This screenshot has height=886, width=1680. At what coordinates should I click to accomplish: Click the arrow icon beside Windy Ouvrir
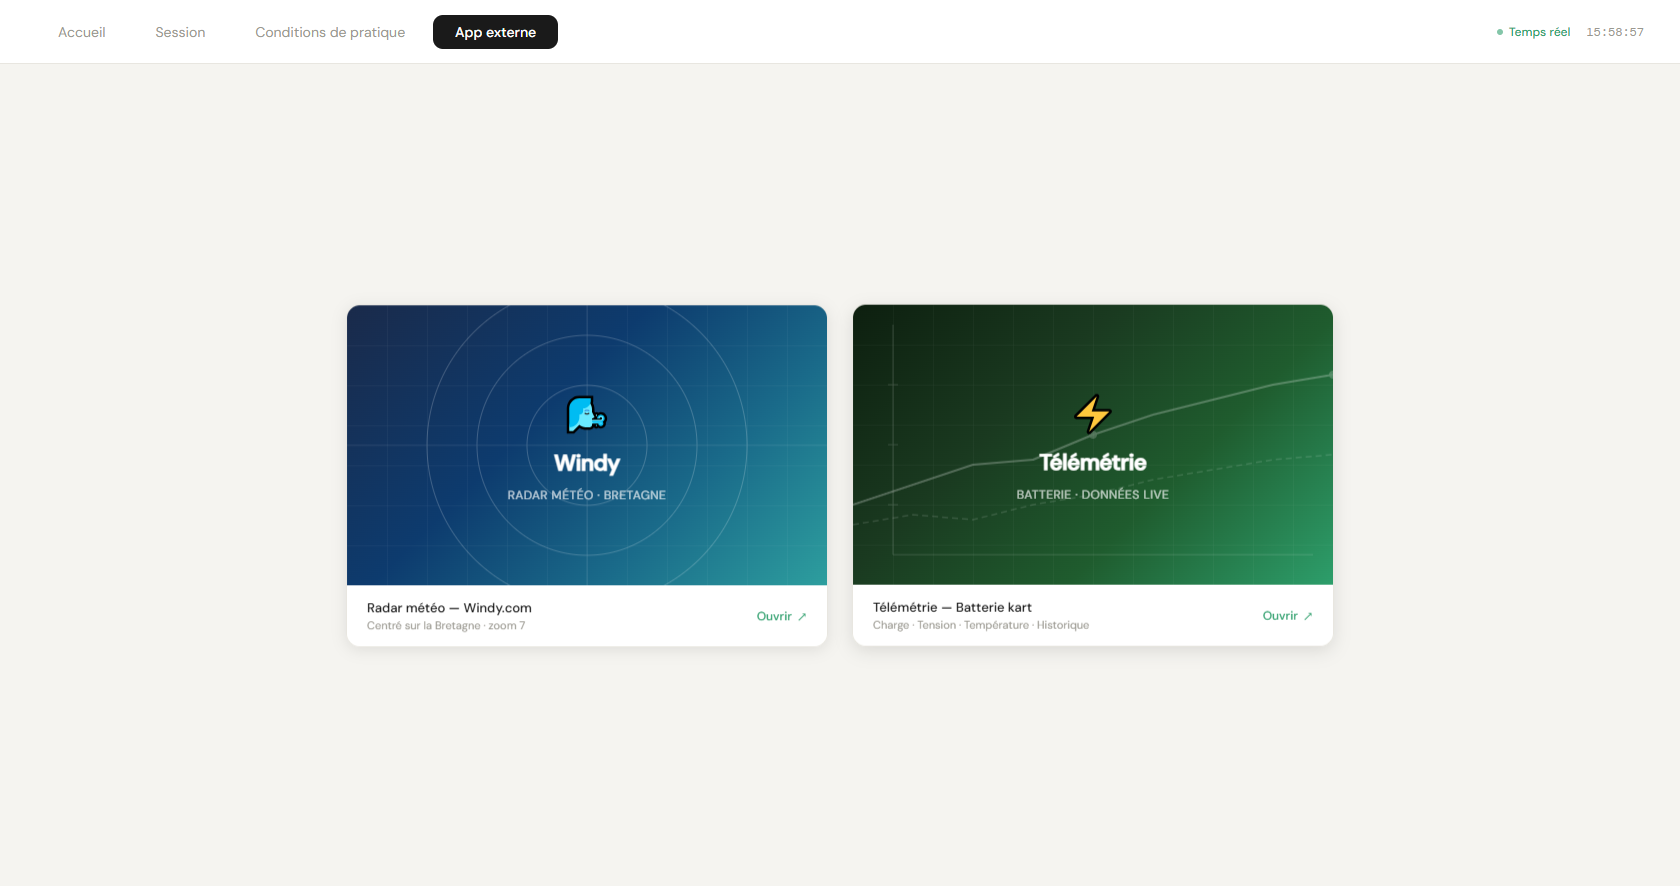(802, 617)
